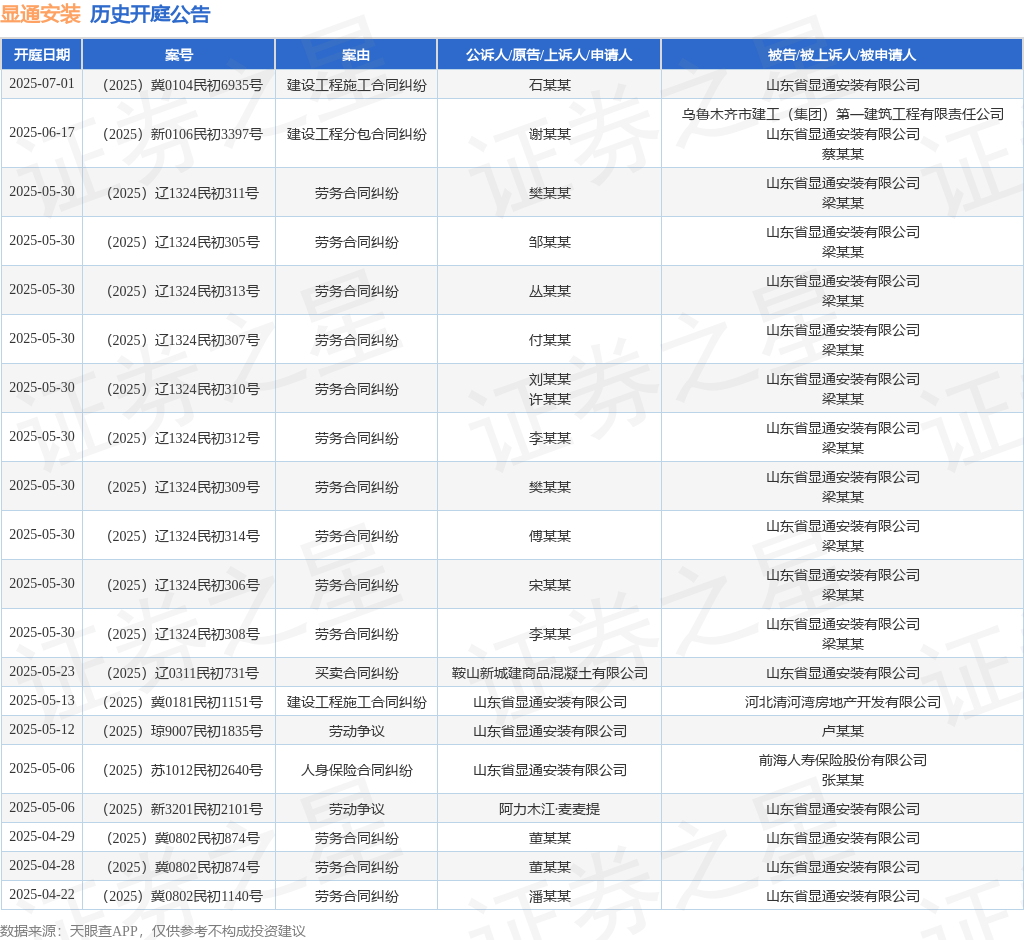Viewport: 1024px width, 940px height.
Task: Click plaintiff 潘某某
Action: tap(549, 896)
